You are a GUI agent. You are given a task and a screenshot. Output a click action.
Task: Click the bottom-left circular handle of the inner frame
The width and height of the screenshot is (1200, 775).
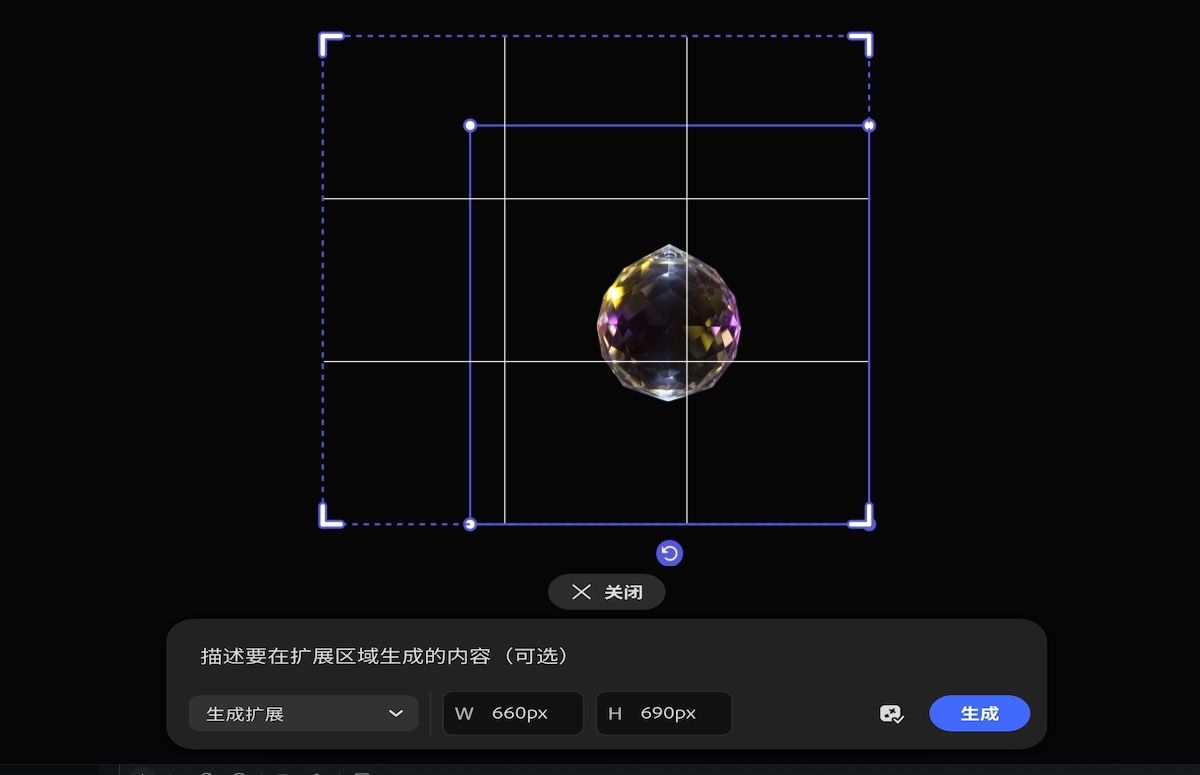coord(470,524)
